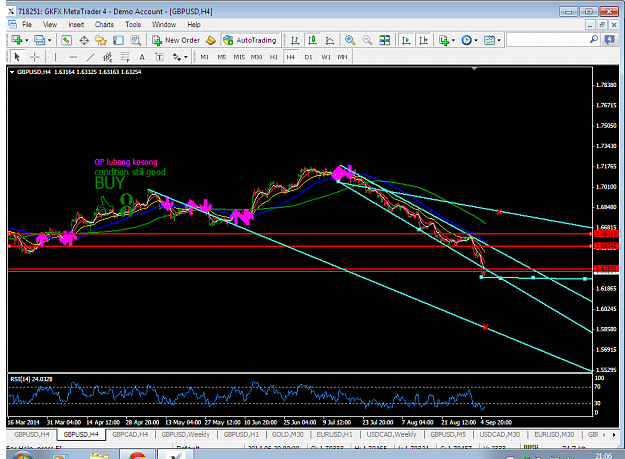The width and height of the screenshot is (625, 459).
Task: Toggle chart shift
Action: point(424,40)
